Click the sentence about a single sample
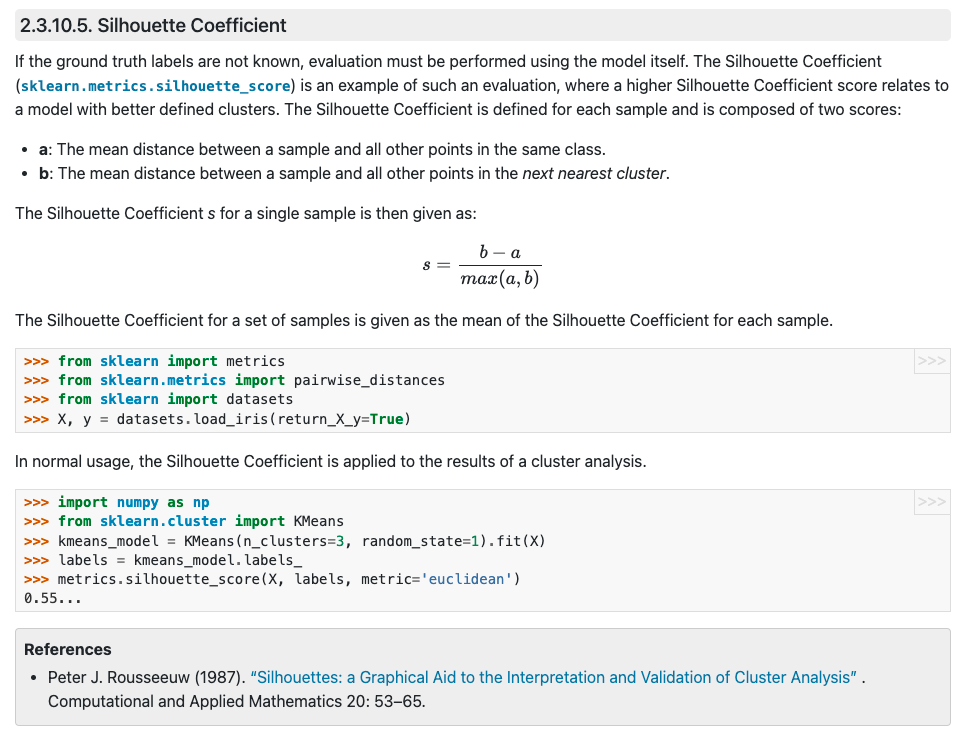Viewport: 961px width, 732px height. [245, 213]
